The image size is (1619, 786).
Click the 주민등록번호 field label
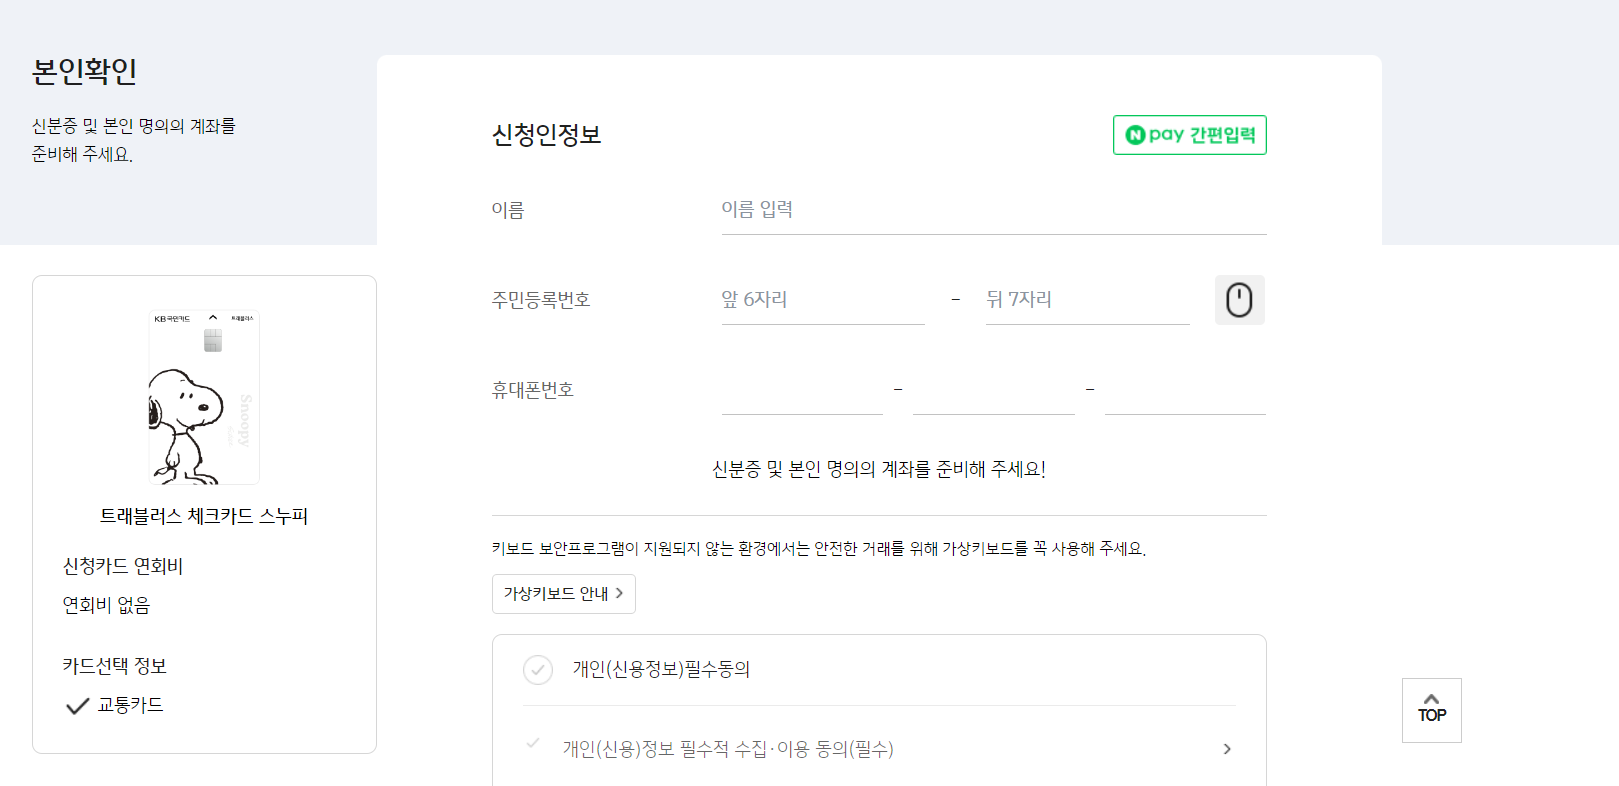tap(541, 300)
